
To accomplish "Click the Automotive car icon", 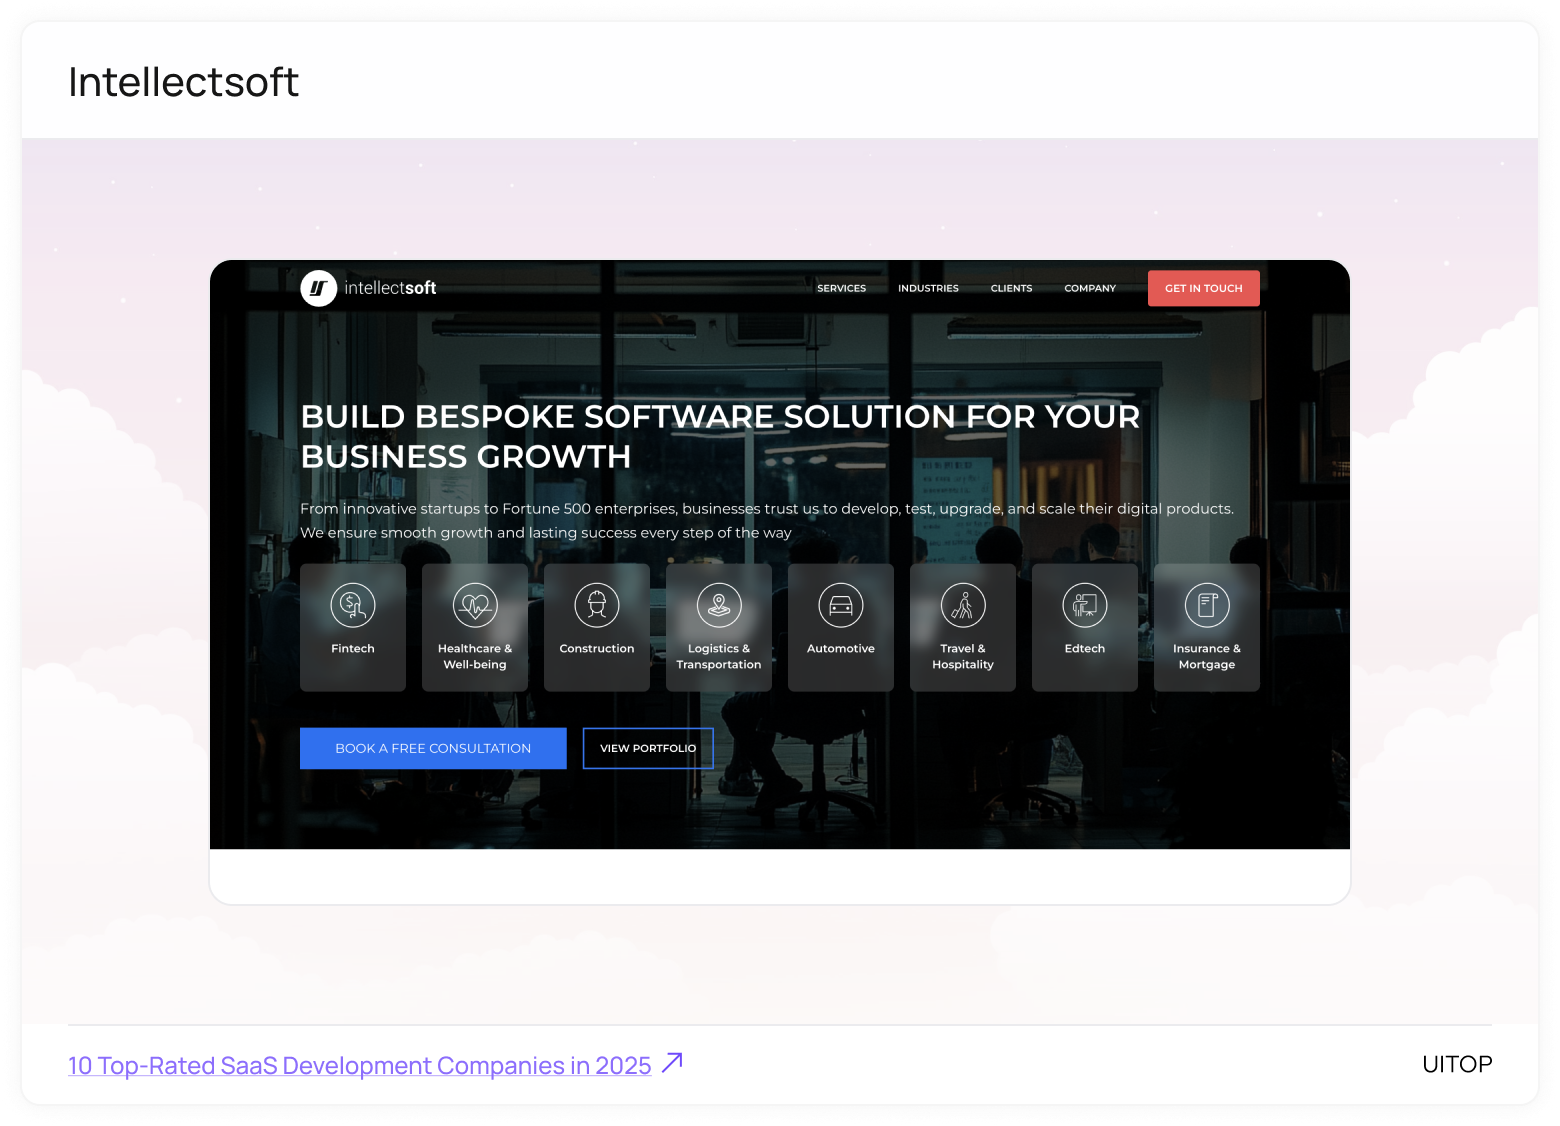I will (841, 605).
